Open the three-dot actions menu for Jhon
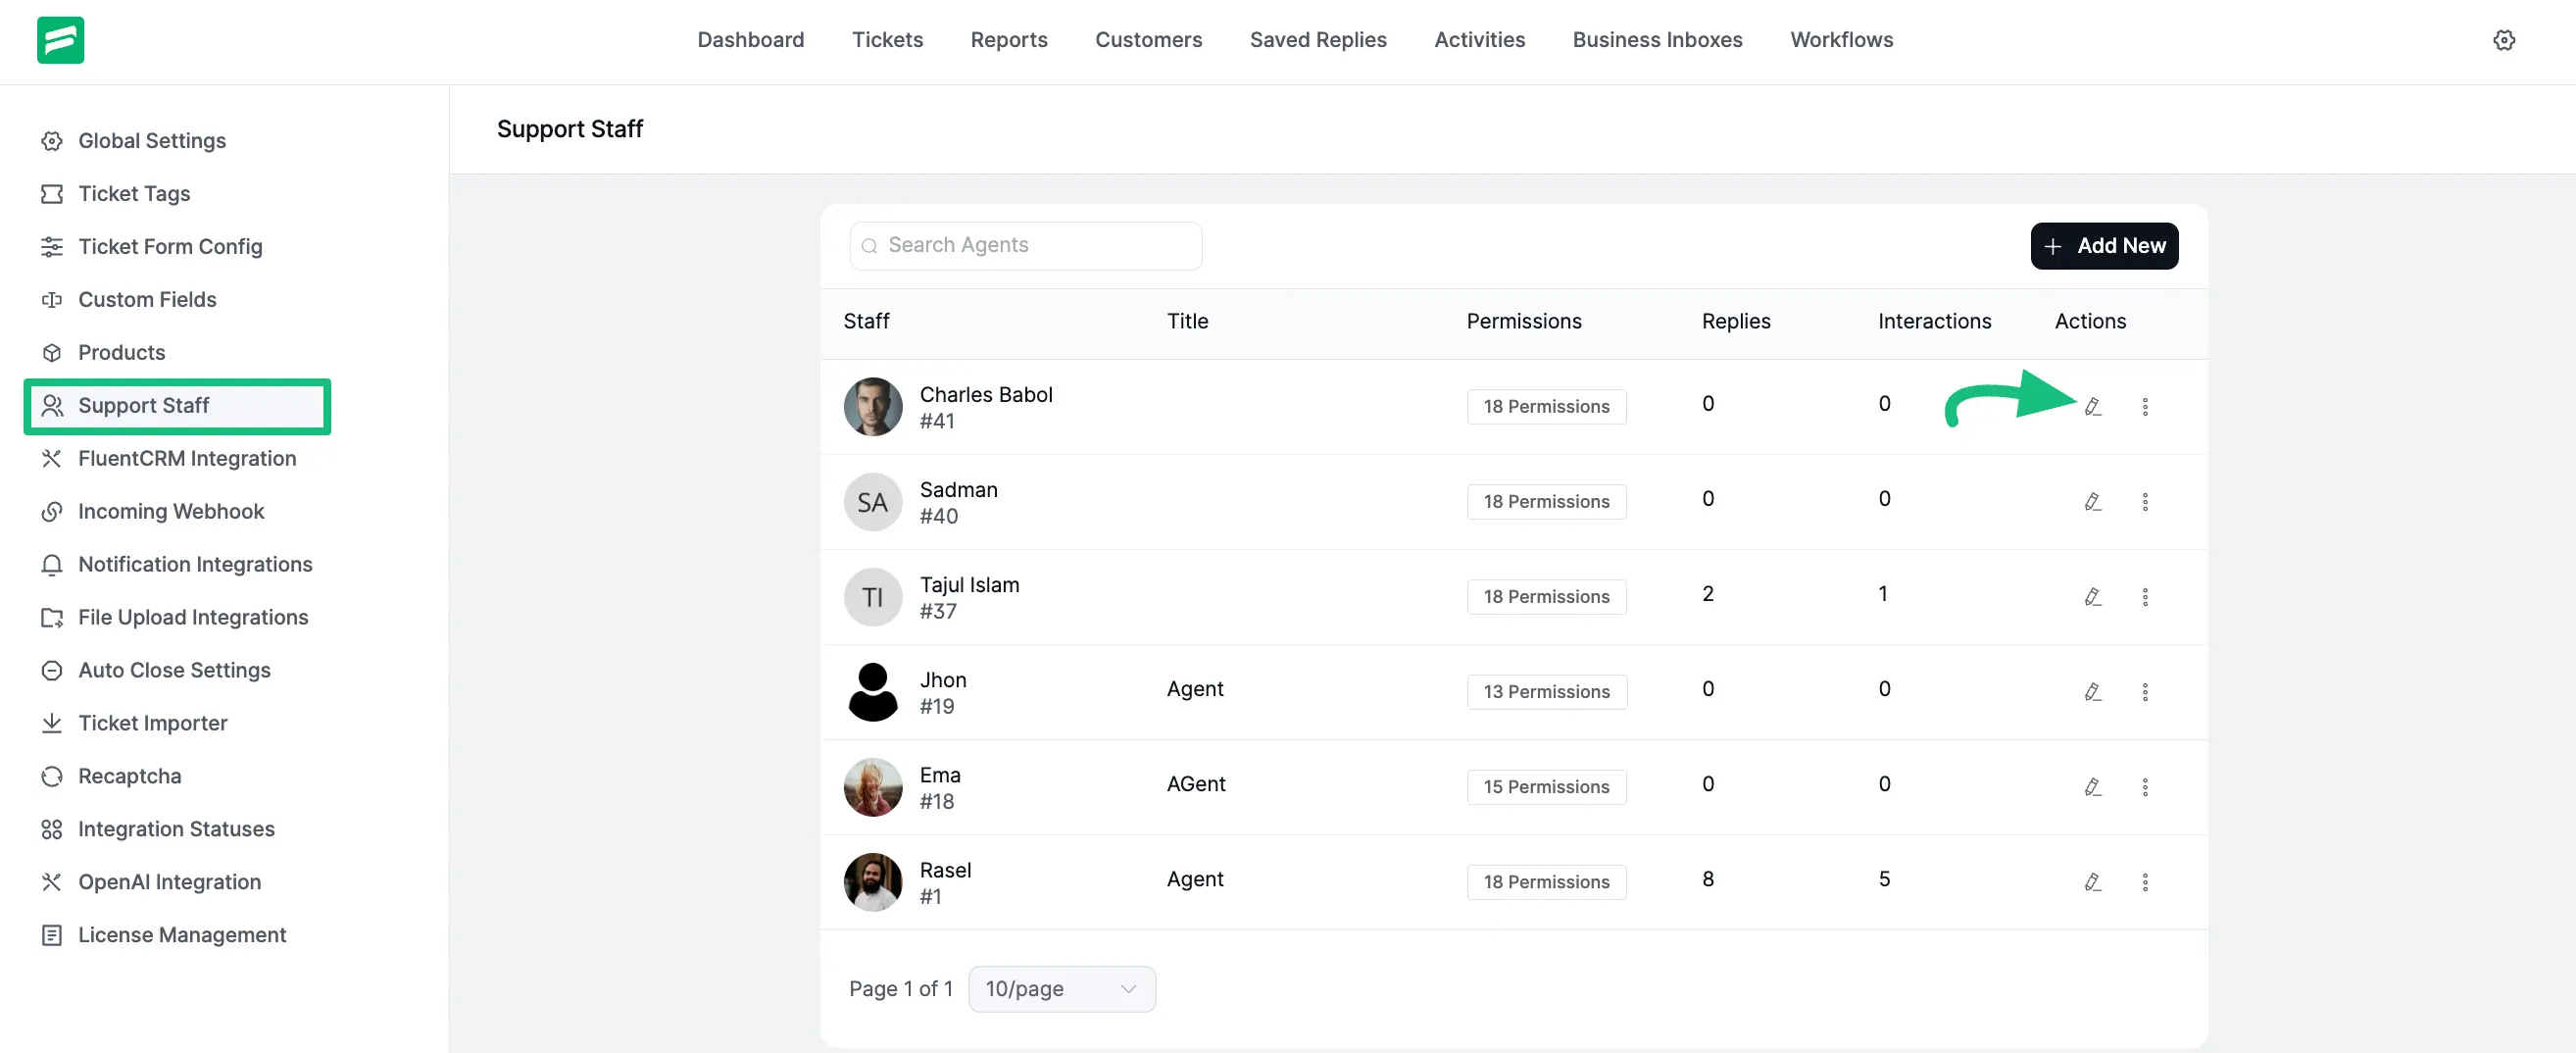 click(x=2144, y=692)
